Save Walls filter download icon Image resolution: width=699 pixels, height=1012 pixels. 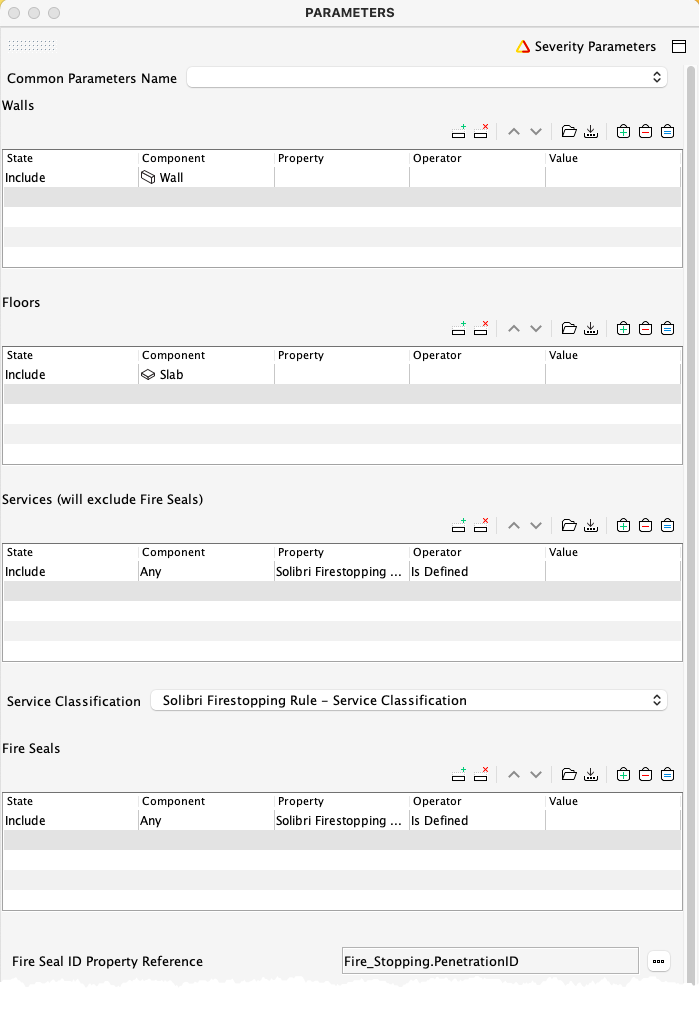[591, 132]
